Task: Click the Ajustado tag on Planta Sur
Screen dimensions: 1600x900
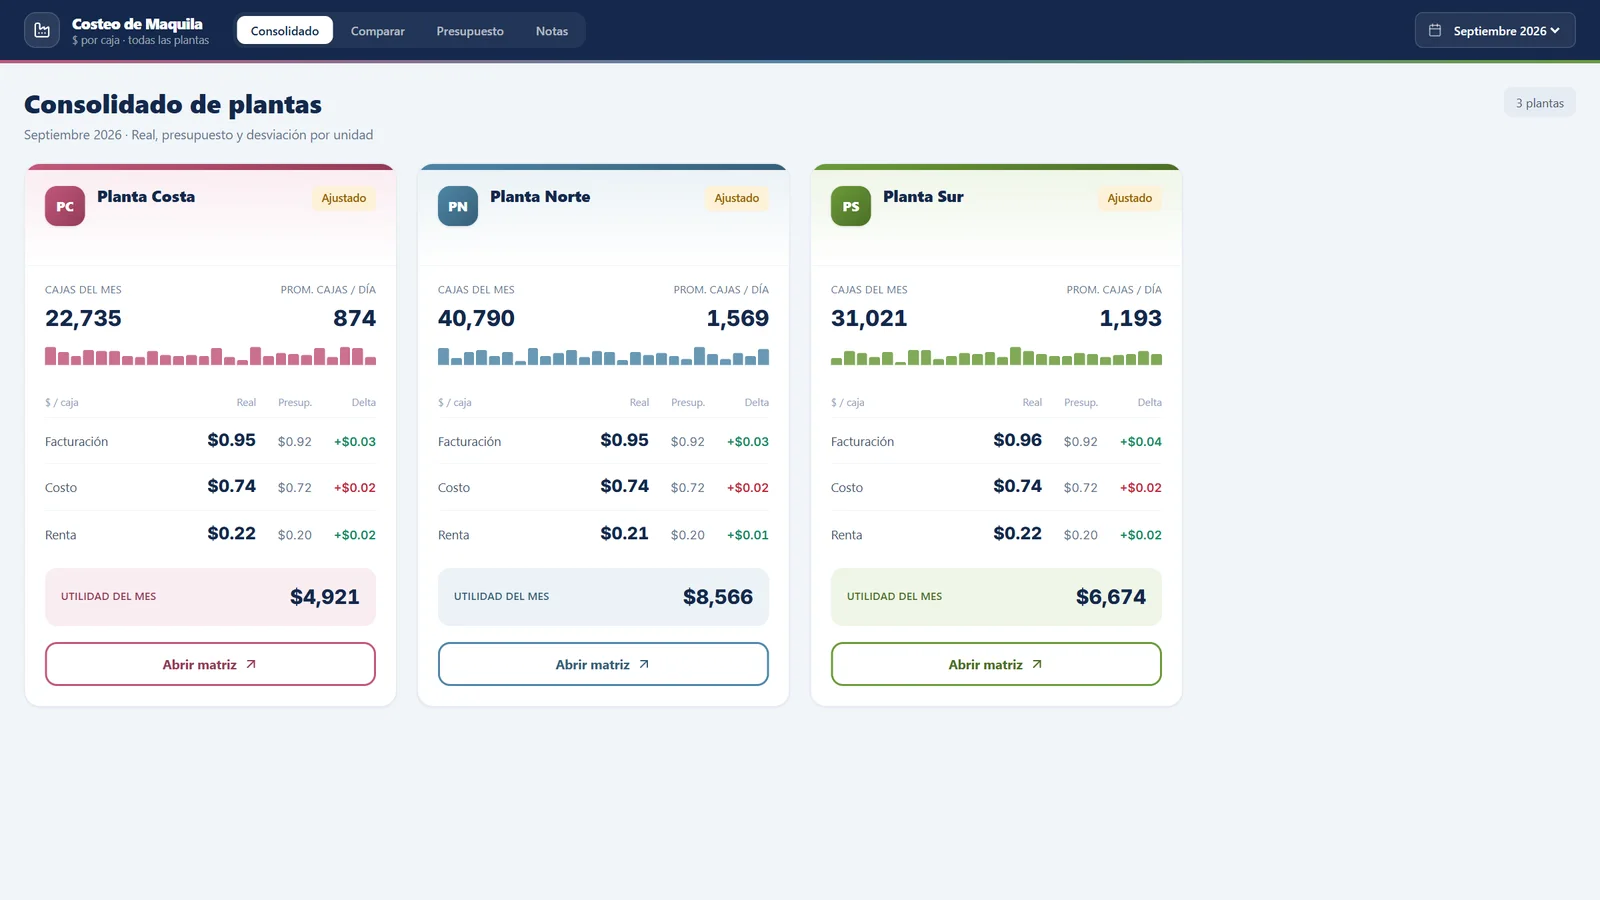Action: [1130, 198]
